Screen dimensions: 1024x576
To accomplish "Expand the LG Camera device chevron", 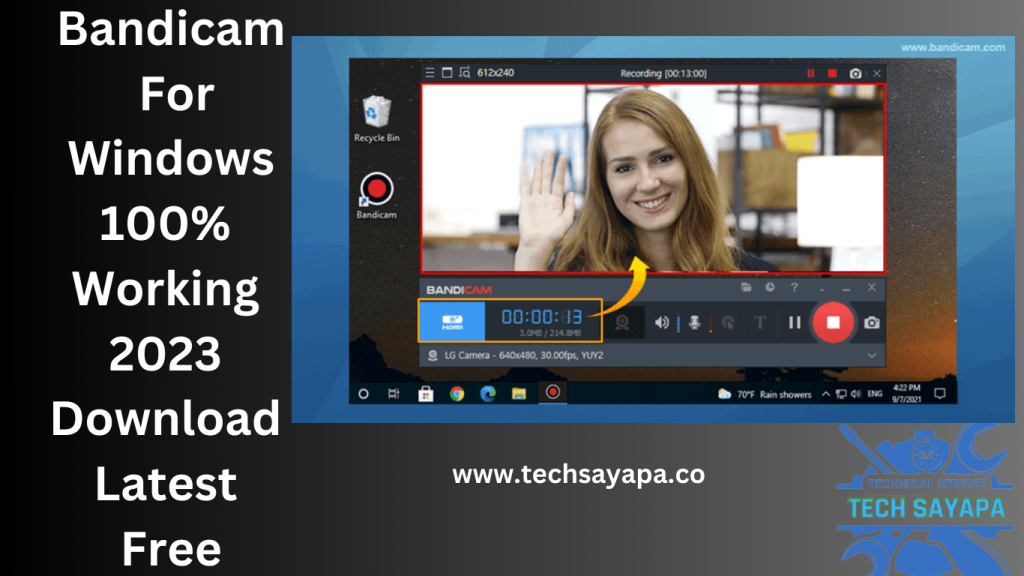I will (872, 356).
